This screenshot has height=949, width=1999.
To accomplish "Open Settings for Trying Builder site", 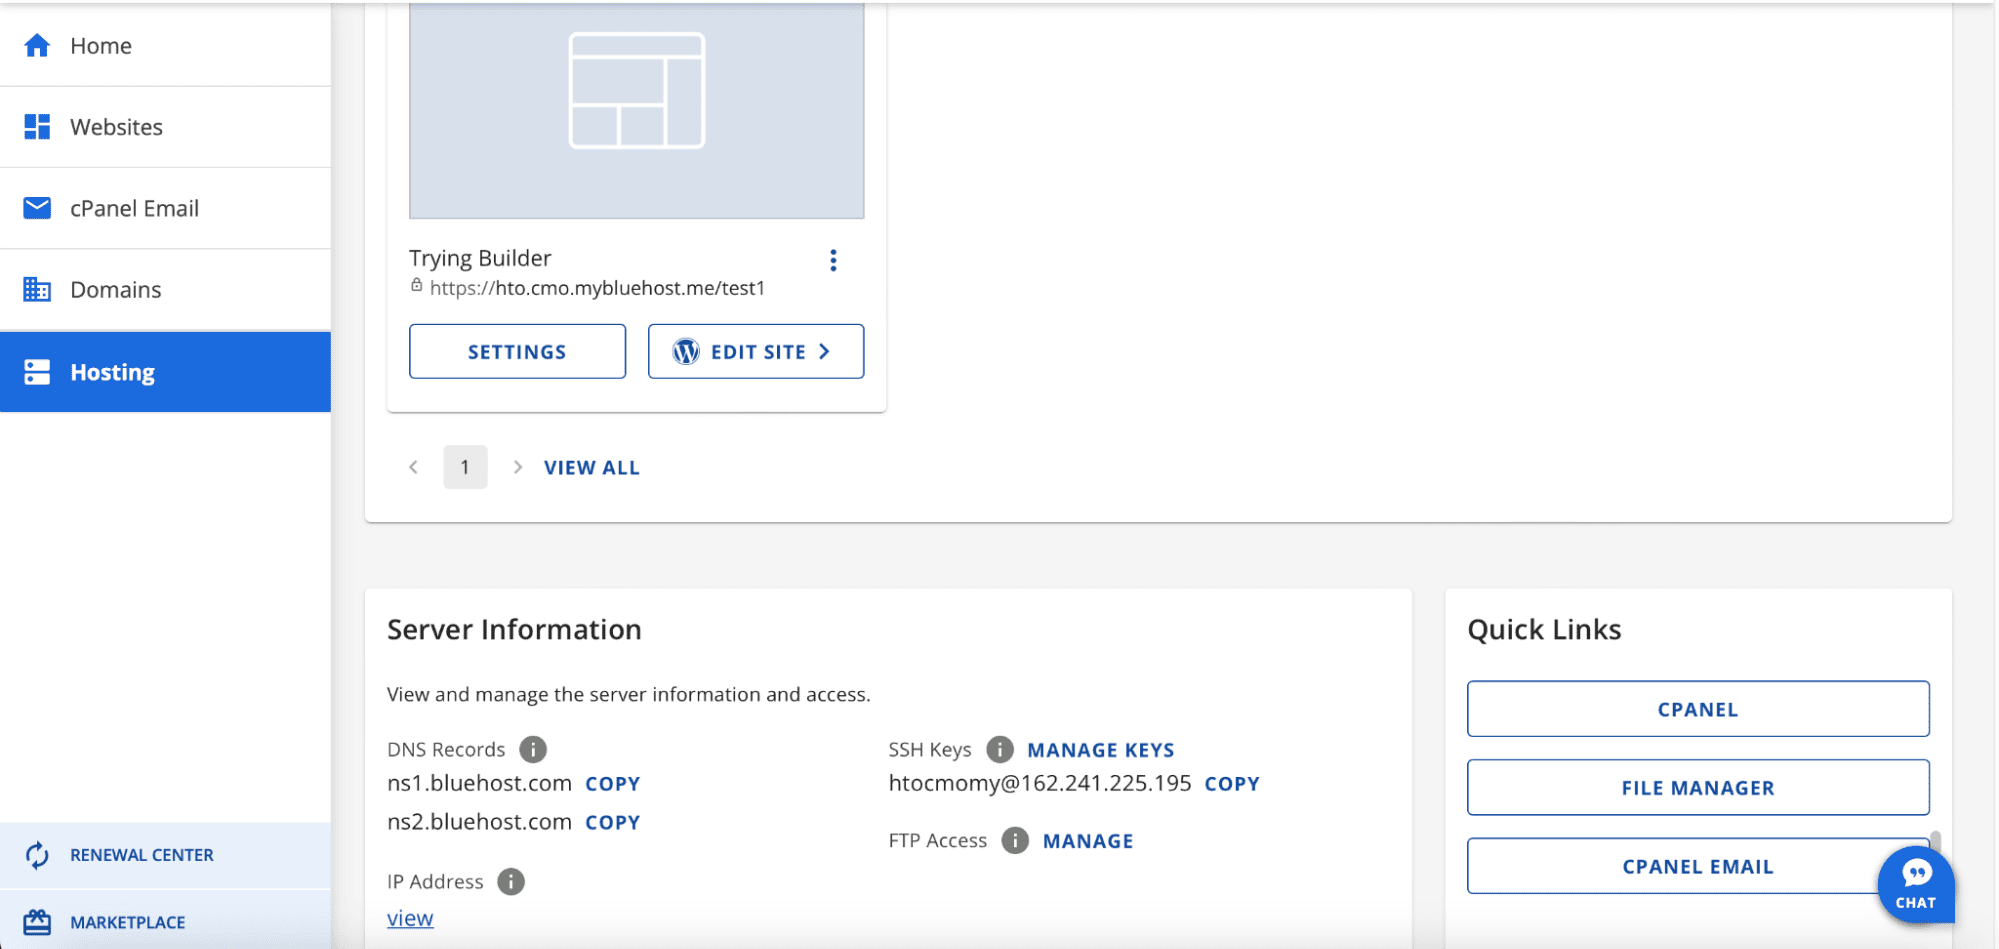I will click(x=517, y=351).
